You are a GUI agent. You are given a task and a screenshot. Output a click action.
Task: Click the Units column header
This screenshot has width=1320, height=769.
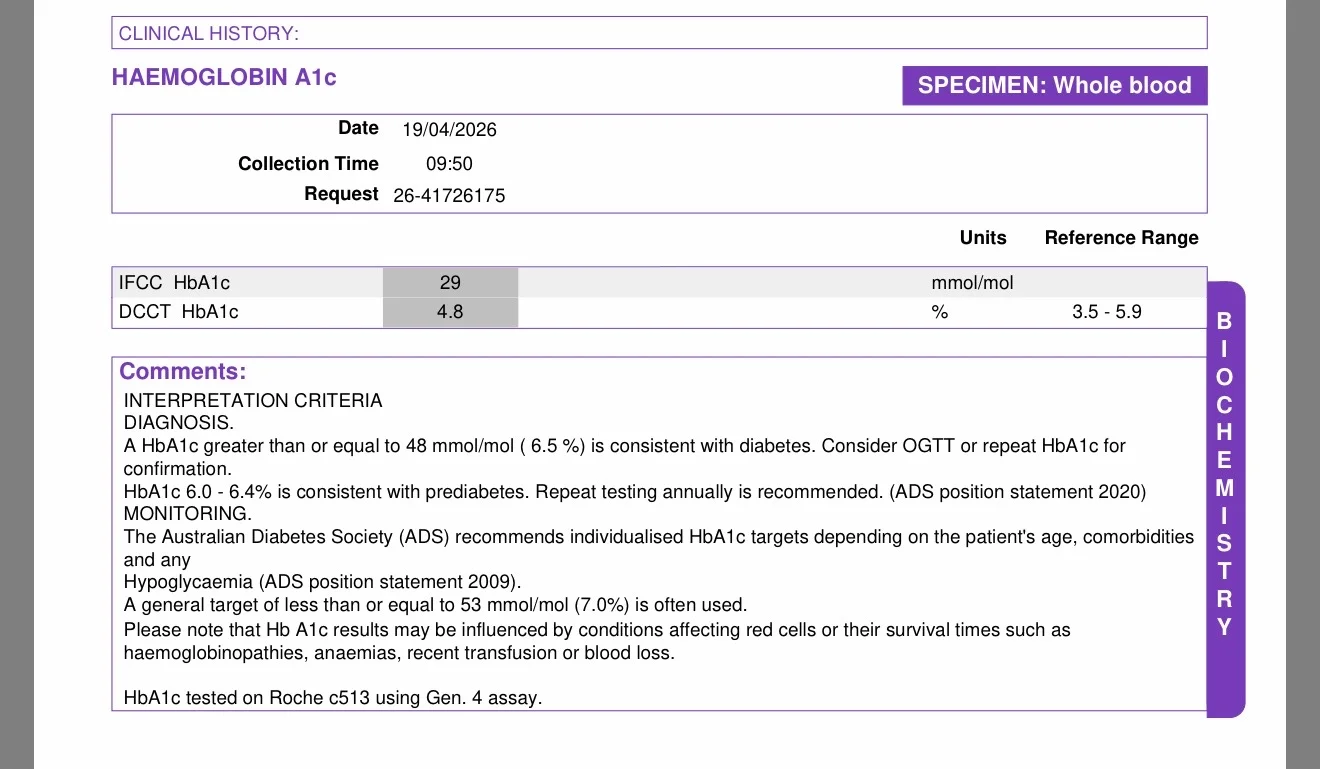pyautogui.click(x=983, y=238)
